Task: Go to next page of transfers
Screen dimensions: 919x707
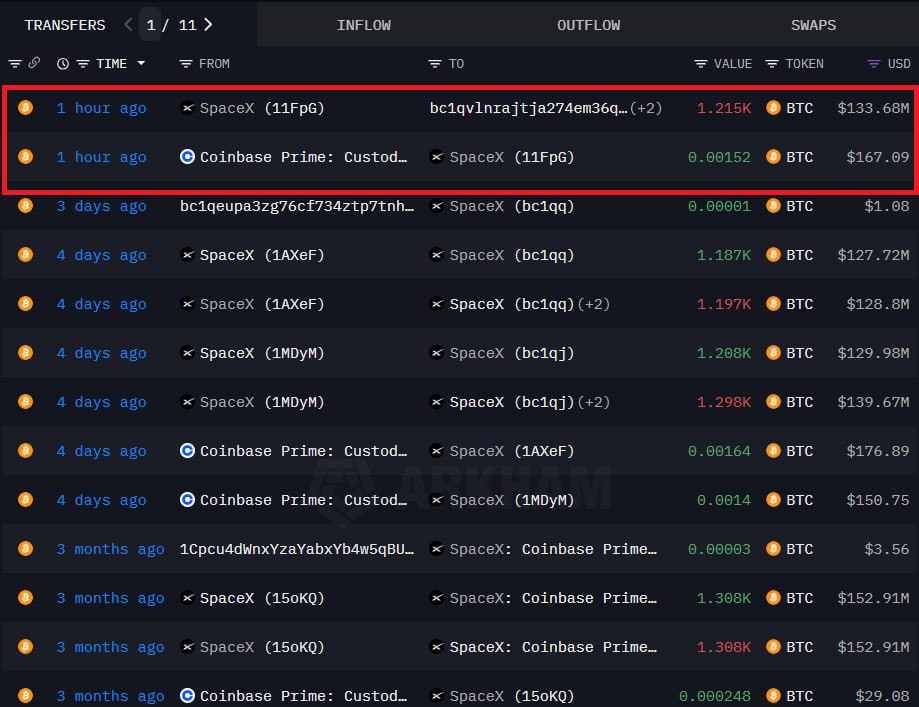Action: 208,25
